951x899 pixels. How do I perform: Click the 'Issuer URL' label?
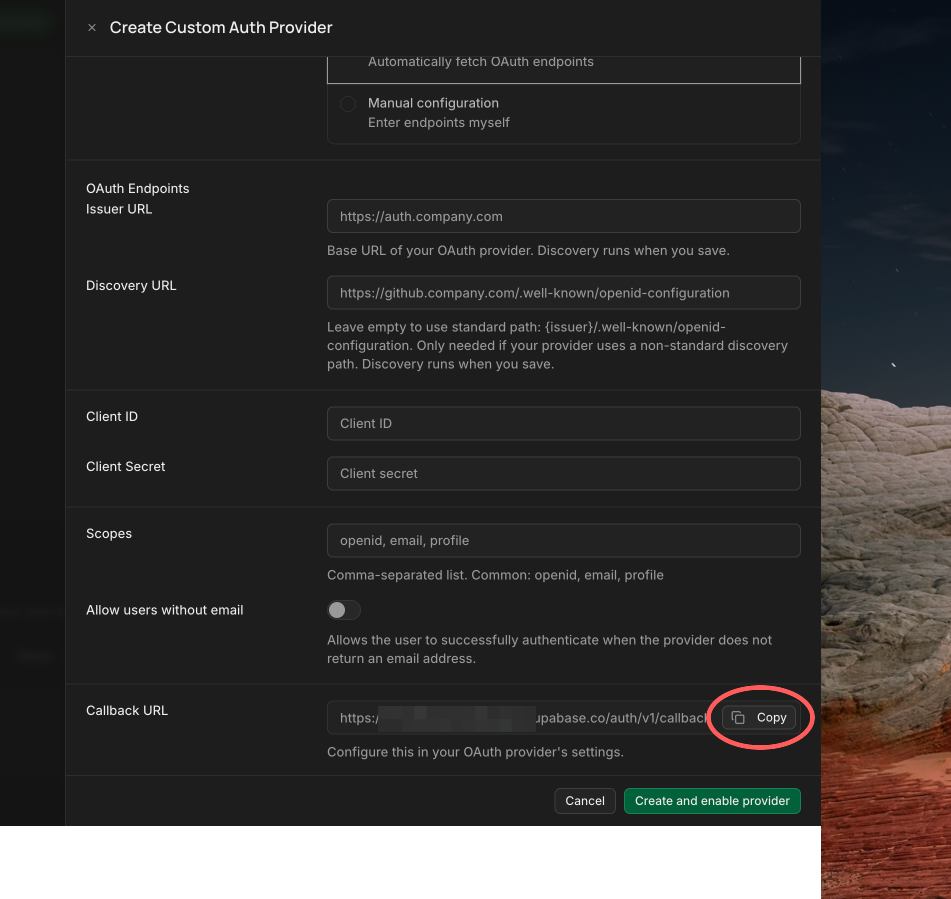coord(119,209)
